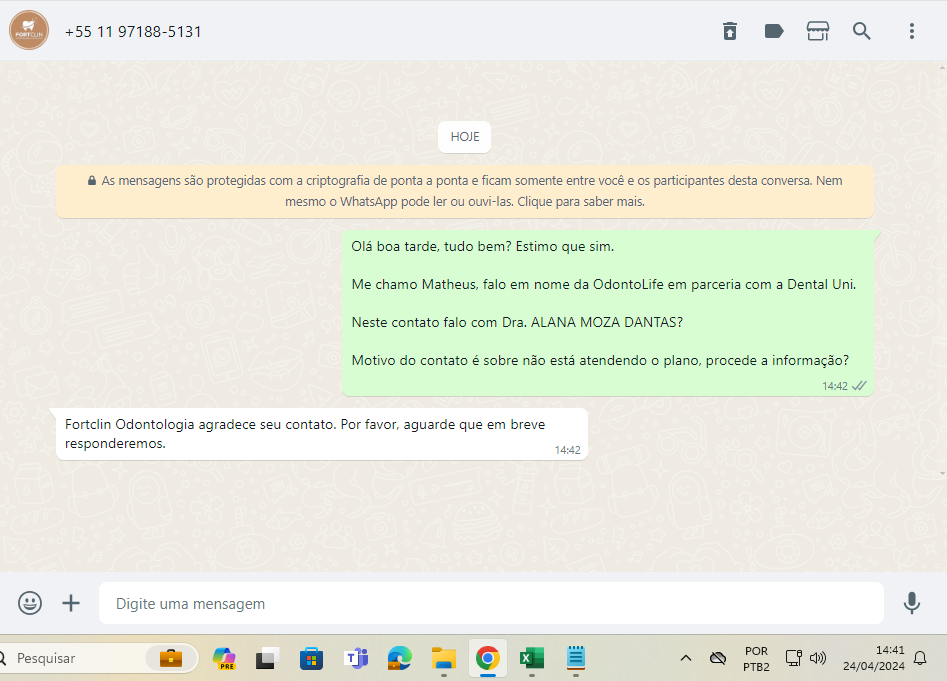Open the attachment plus menu
This screenshot has width=947, height=681.
pos(71,603)
